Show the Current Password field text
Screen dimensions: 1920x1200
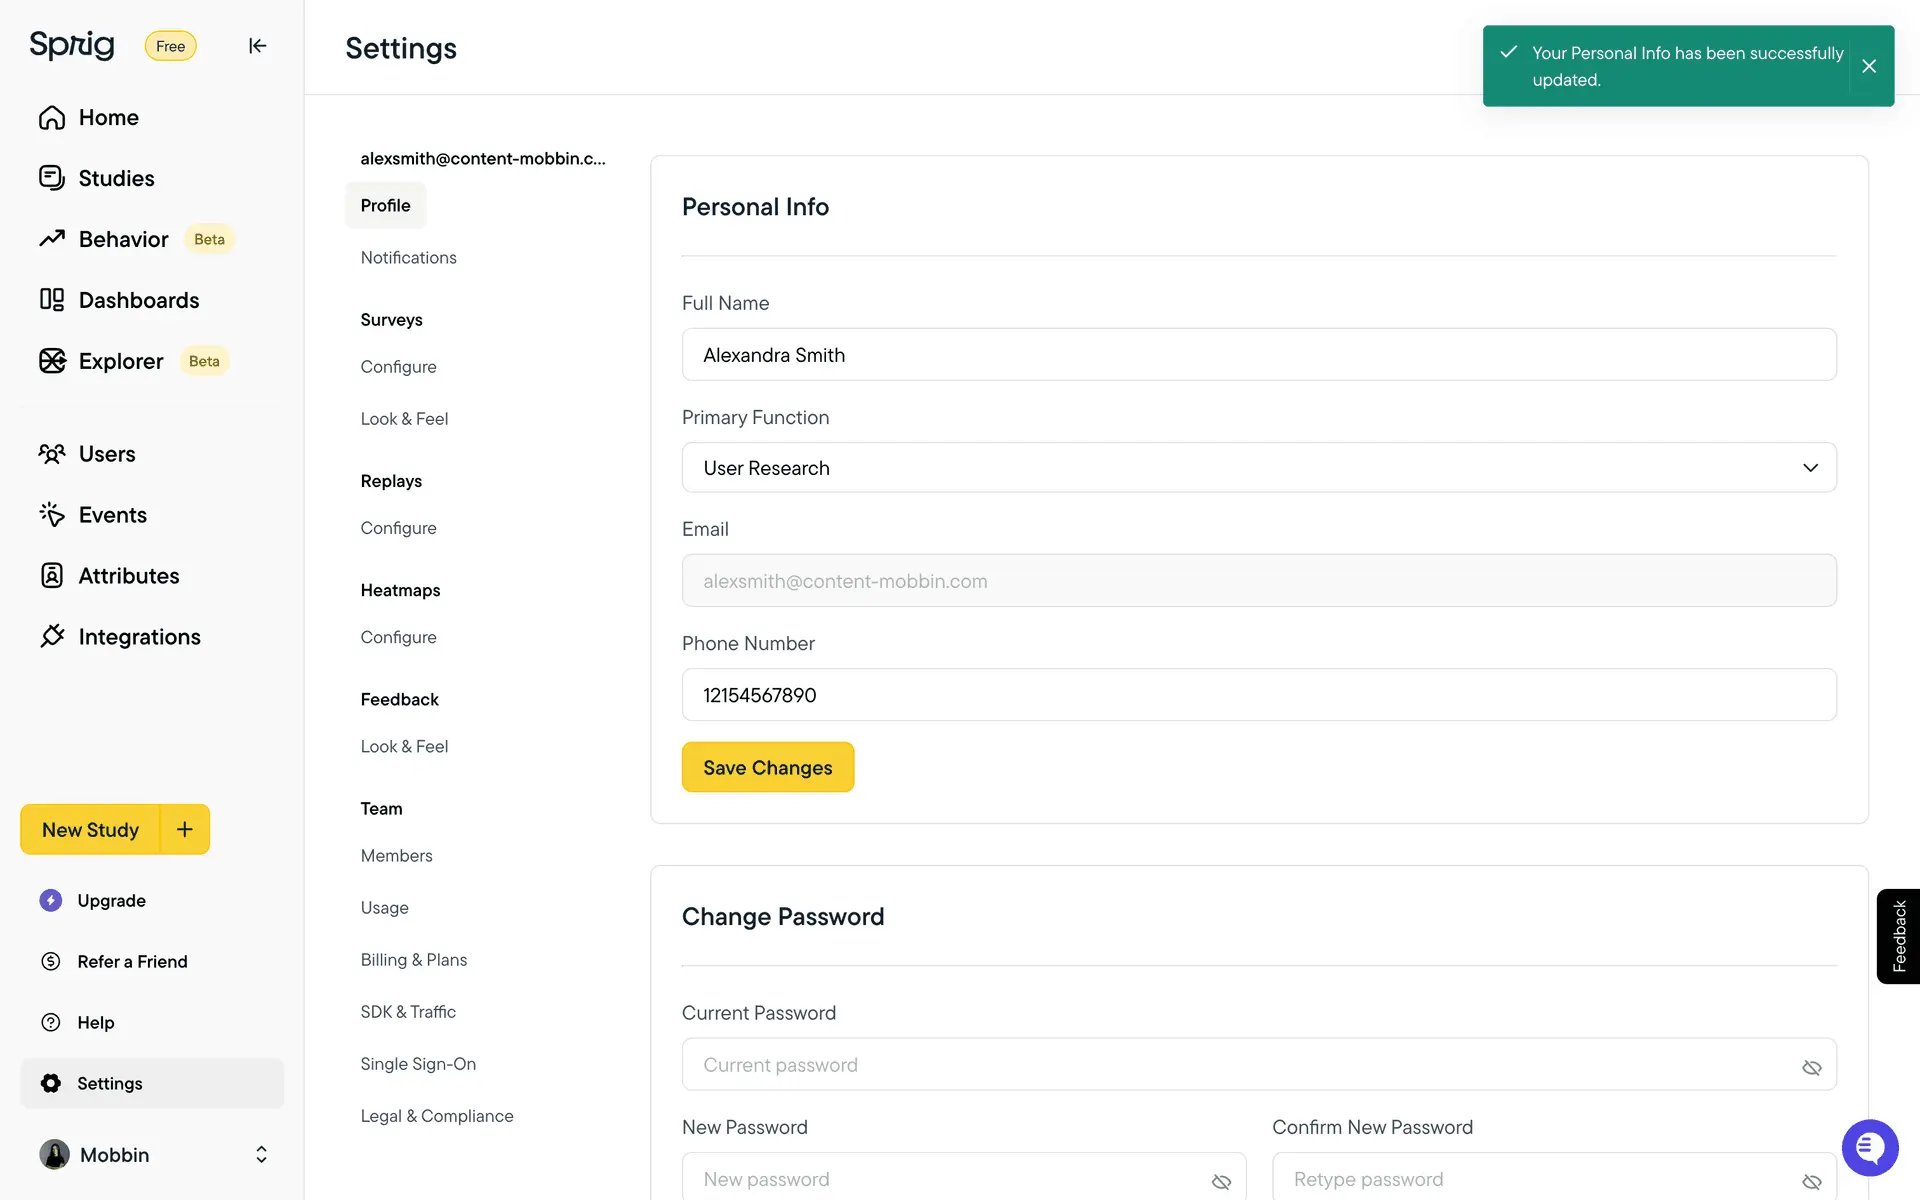pos(1811,1067)
